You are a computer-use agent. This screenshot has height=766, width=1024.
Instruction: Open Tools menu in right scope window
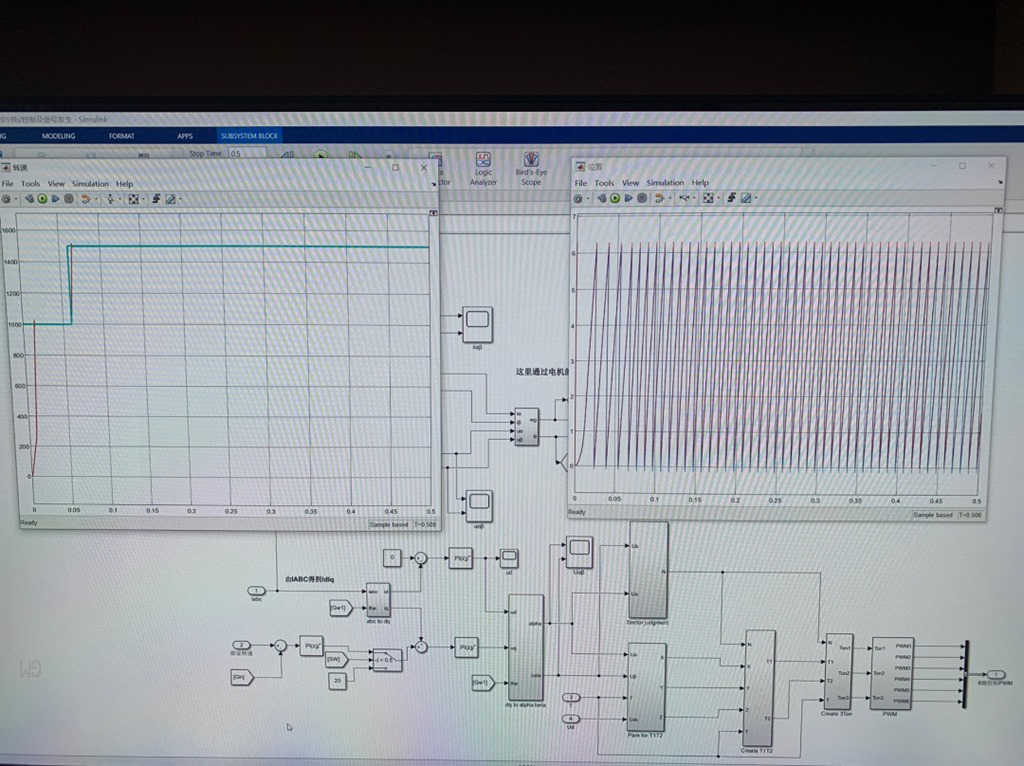click(x=605, y=183)
